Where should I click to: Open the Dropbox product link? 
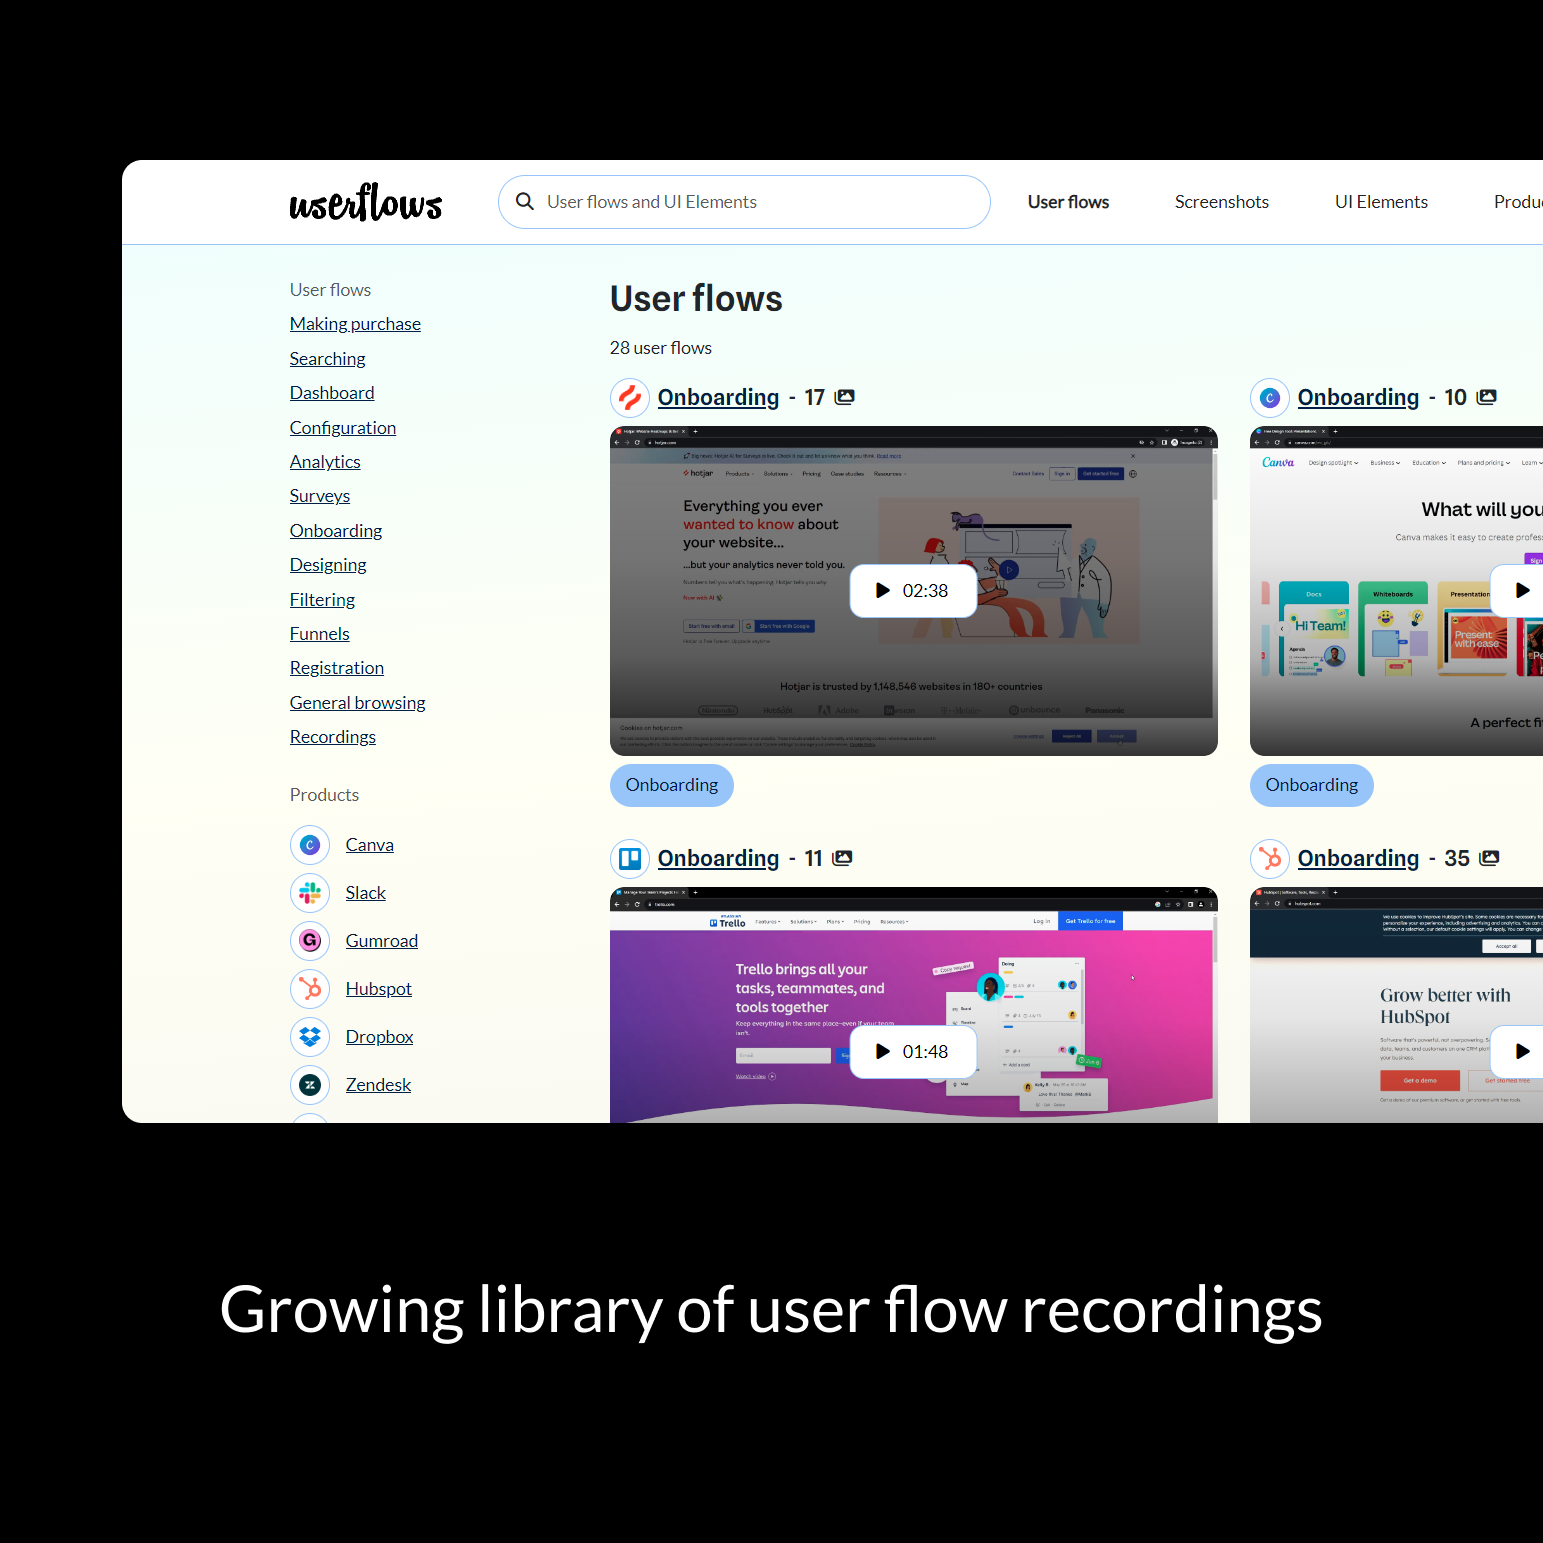[380, 1037]
